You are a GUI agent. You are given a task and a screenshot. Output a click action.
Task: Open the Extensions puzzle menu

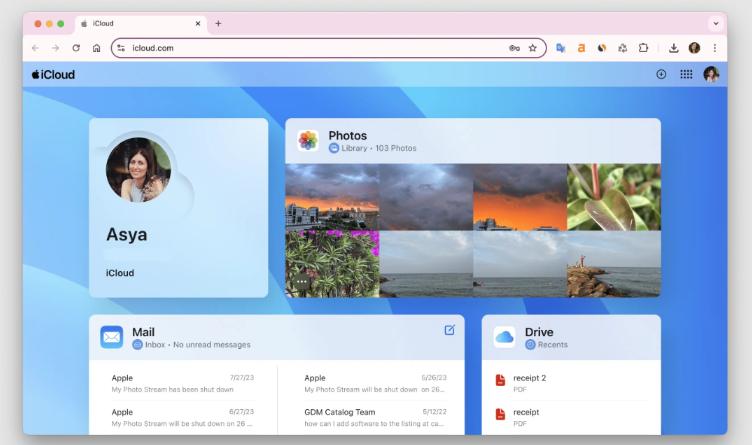pos(643,48)
